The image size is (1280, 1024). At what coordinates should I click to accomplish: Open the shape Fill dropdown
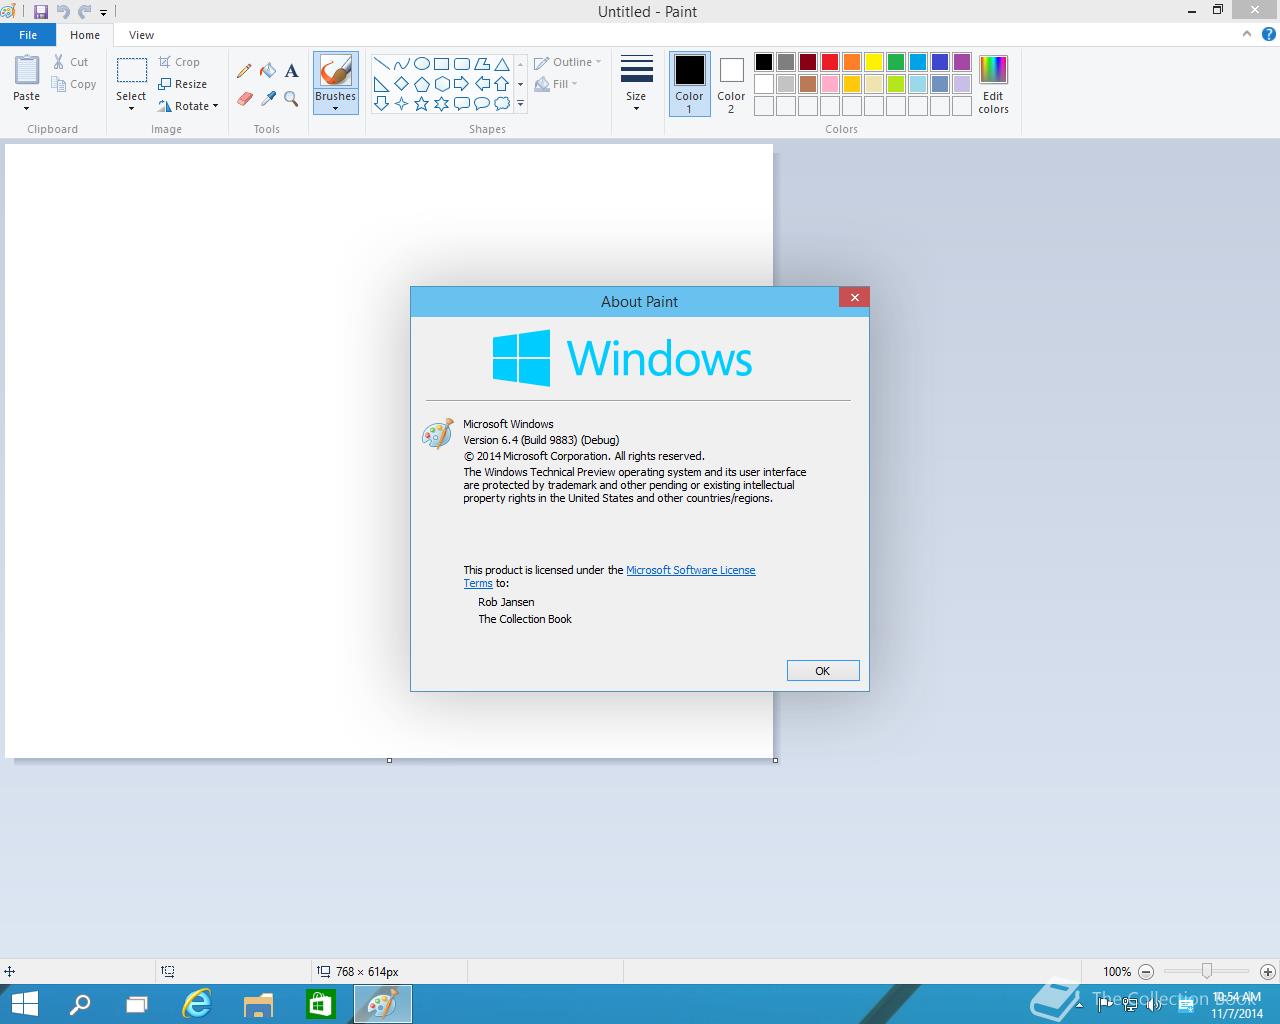click(556, 84)
